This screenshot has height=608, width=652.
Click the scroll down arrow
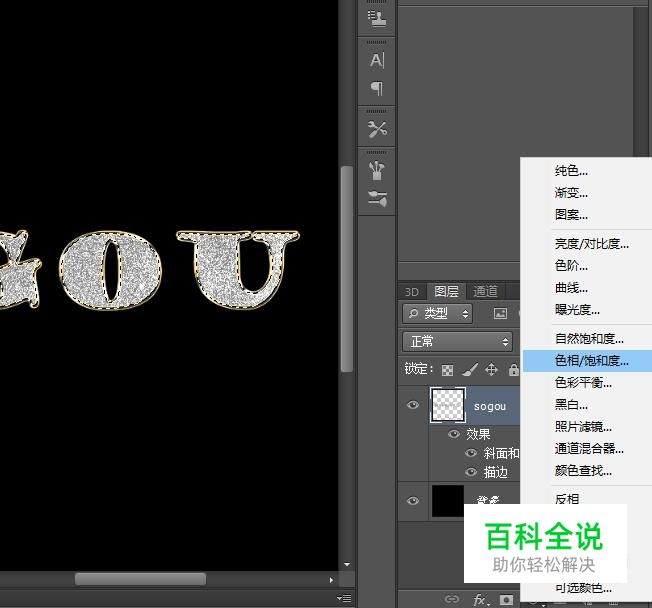click(347, 564)
